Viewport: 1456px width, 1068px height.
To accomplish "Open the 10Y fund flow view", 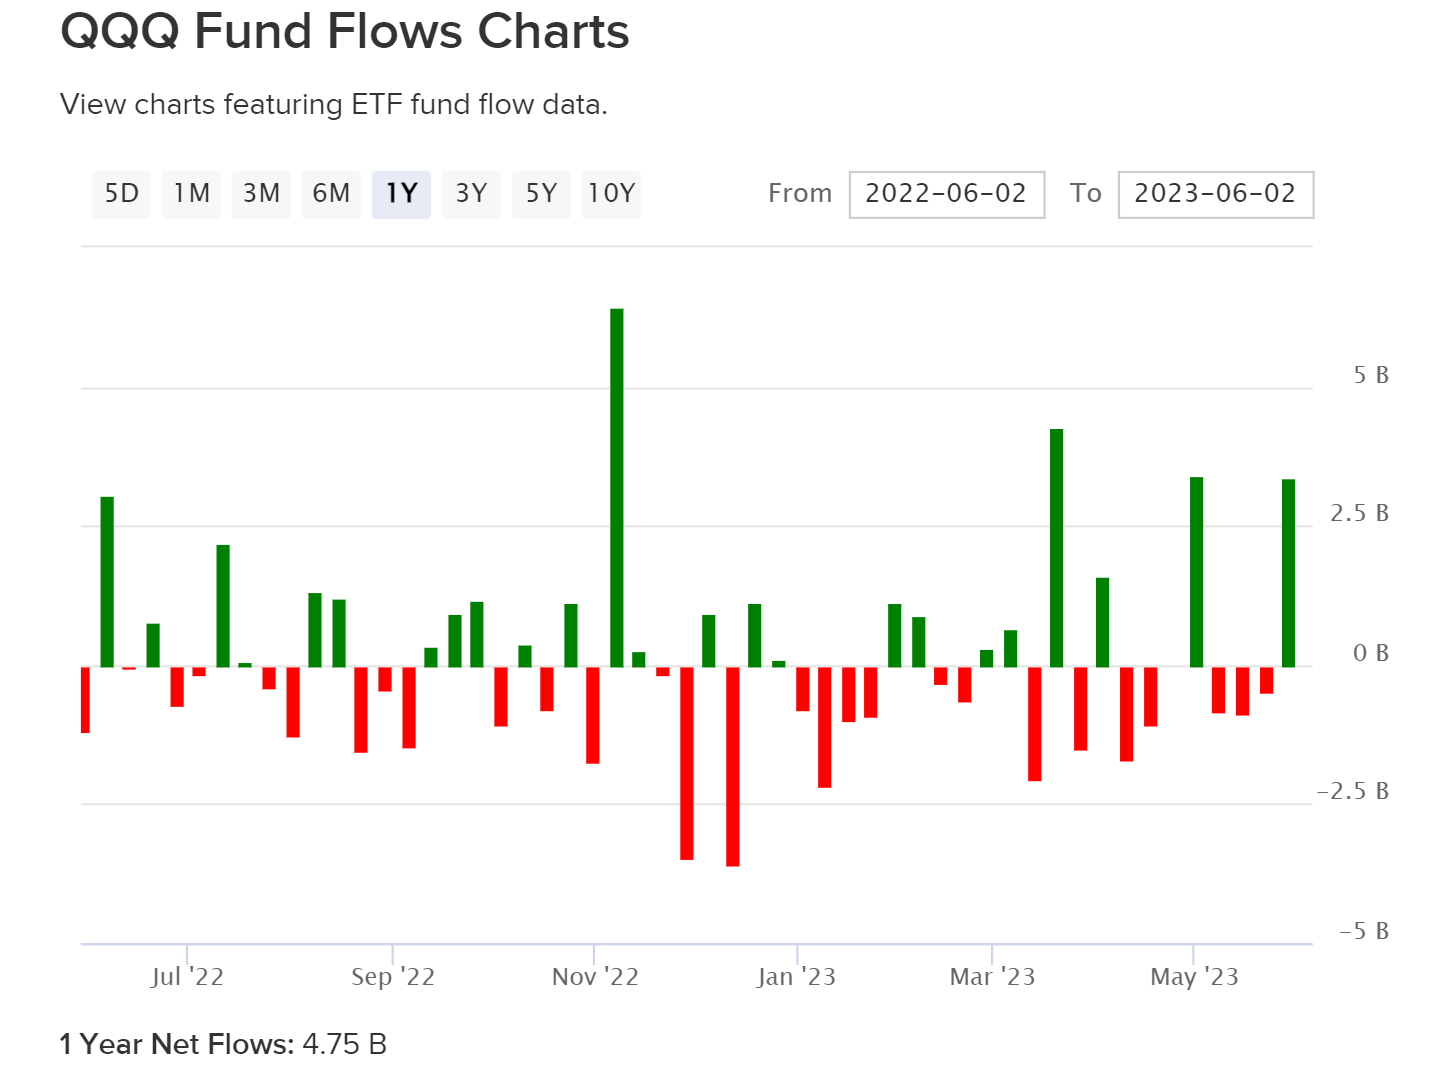I will coord(611,194).
